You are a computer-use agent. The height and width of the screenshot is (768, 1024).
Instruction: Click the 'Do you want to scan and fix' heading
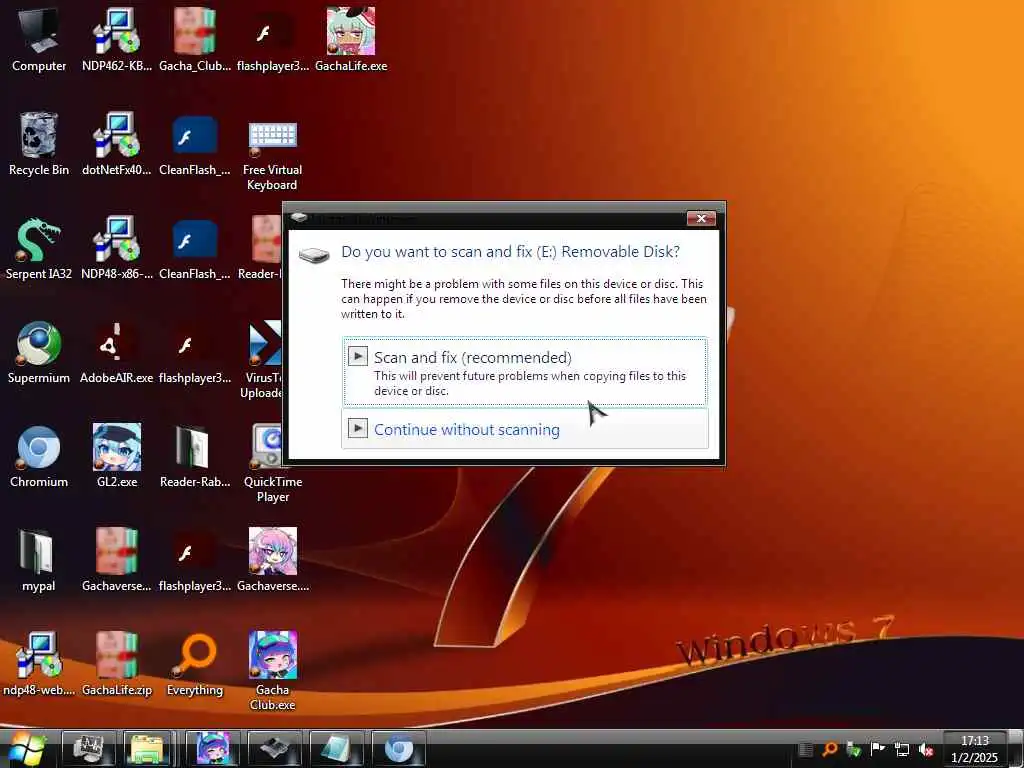coord(510,251)
